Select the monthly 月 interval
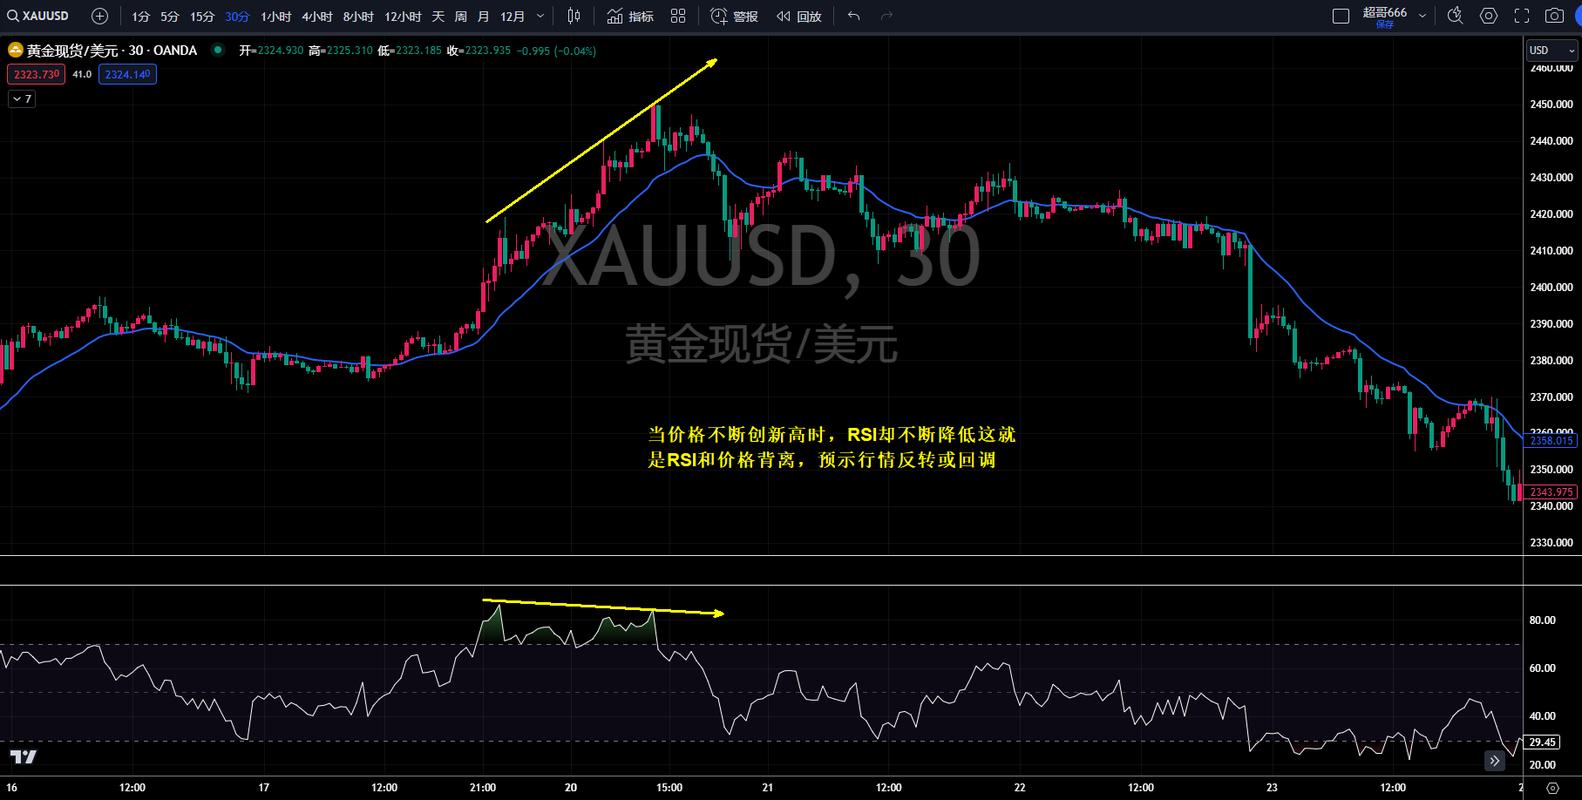 [x=484, y=16]
